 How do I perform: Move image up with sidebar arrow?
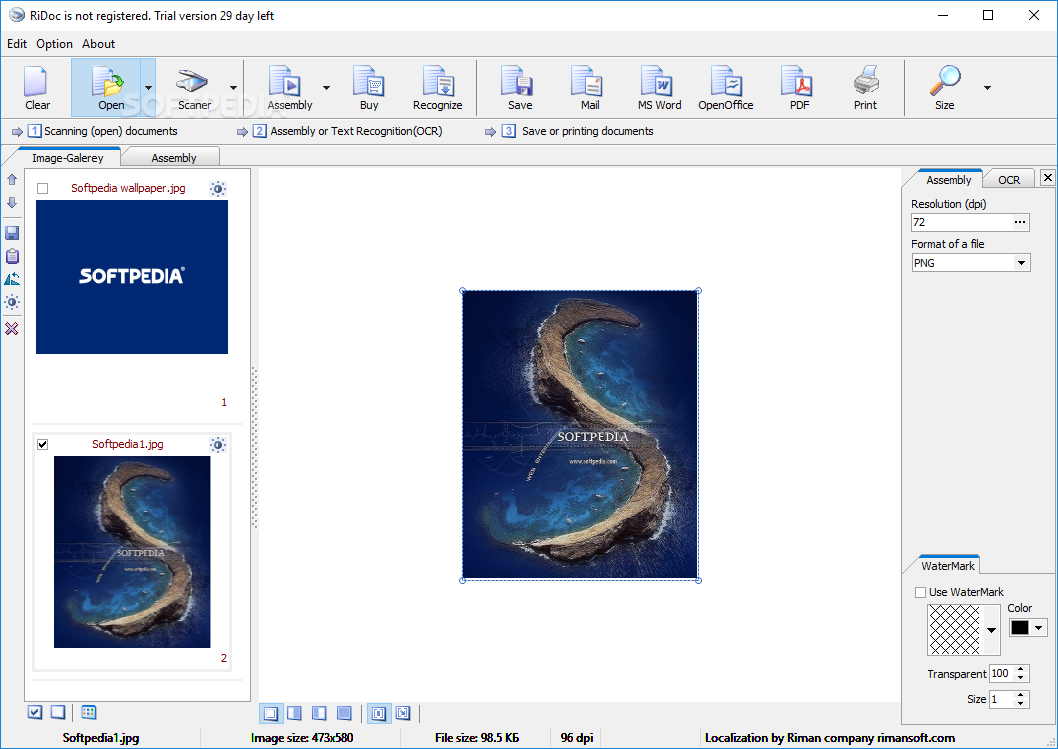tap(12, 179)
